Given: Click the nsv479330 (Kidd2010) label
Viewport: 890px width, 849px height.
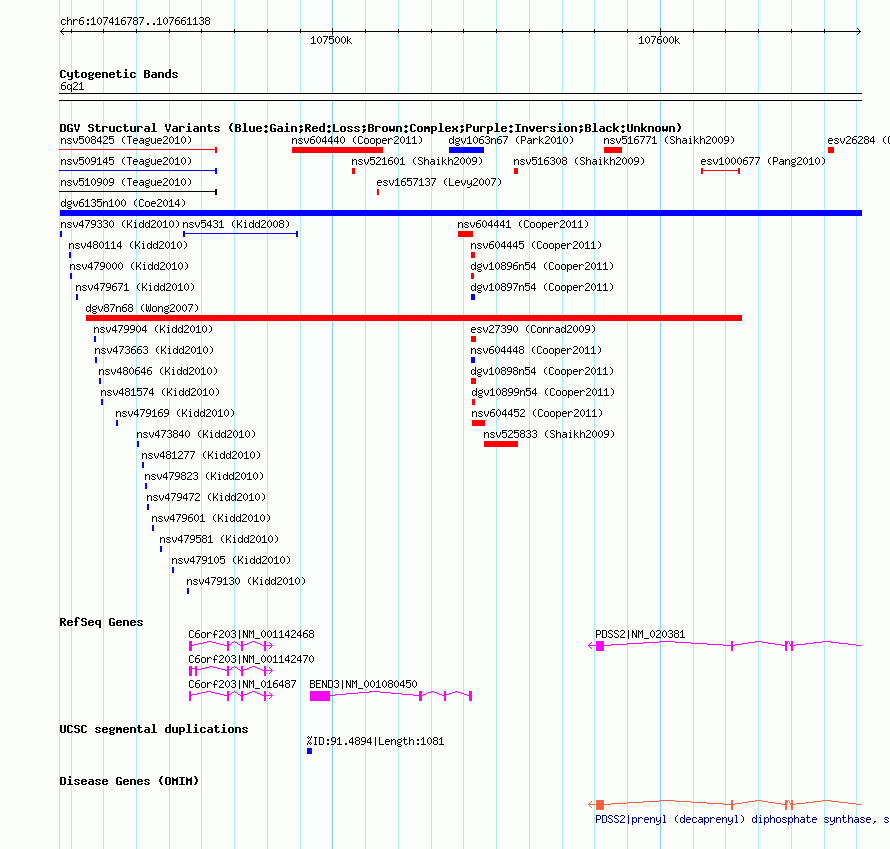Looking at the screenshot, I should (120, 224).
